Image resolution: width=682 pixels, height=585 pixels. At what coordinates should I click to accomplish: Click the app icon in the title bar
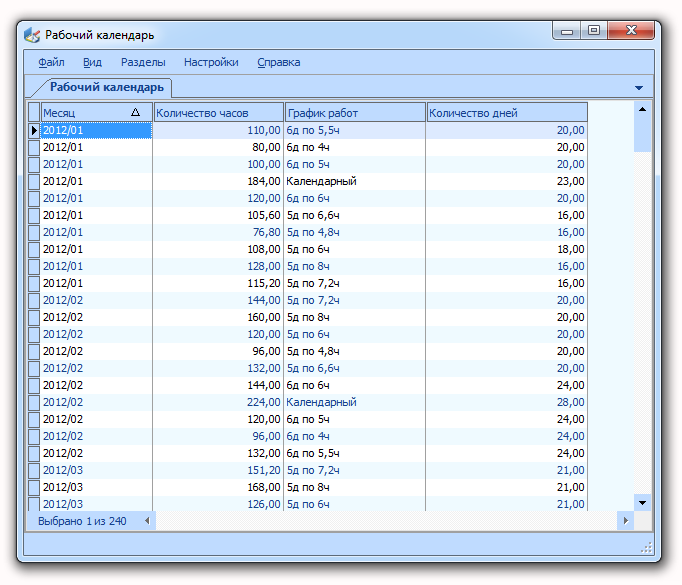coord(32,35)
